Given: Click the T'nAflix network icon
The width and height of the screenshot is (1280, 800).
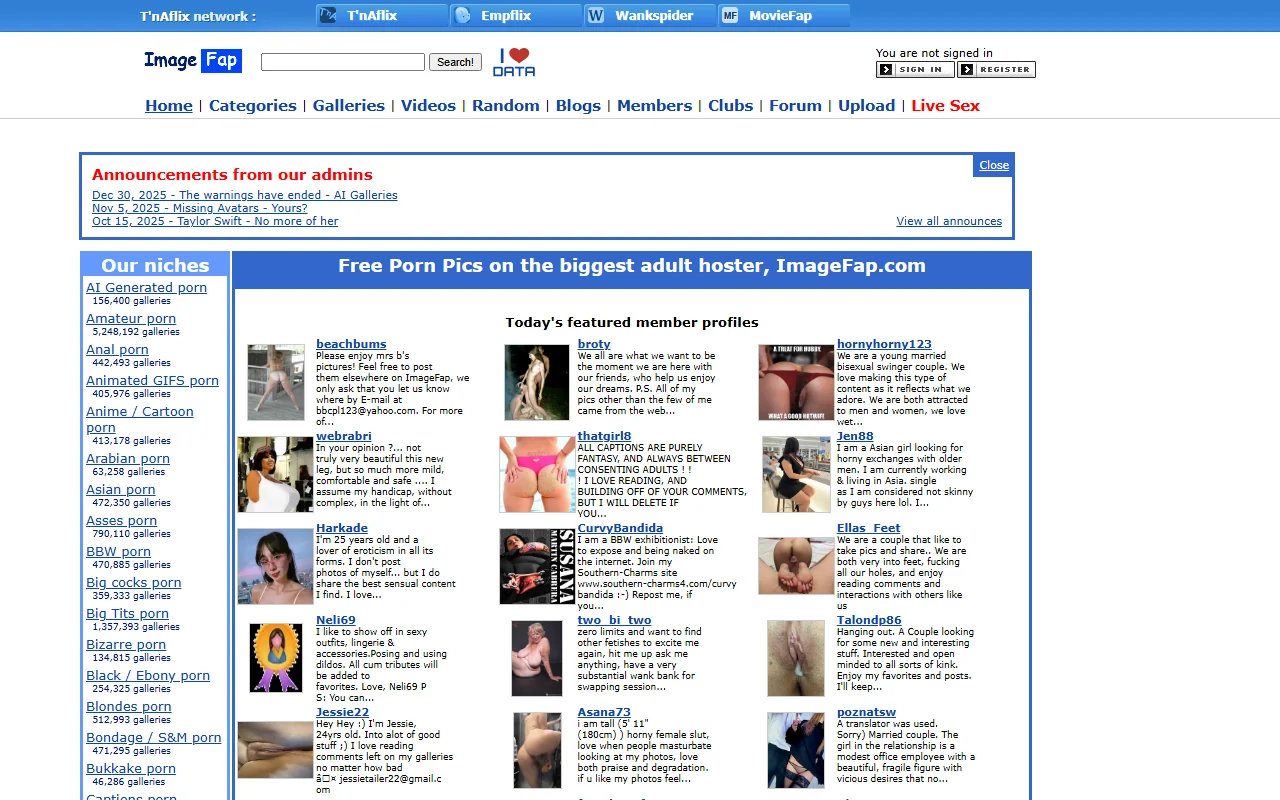Looking at the screenshot, I should 327,15.
